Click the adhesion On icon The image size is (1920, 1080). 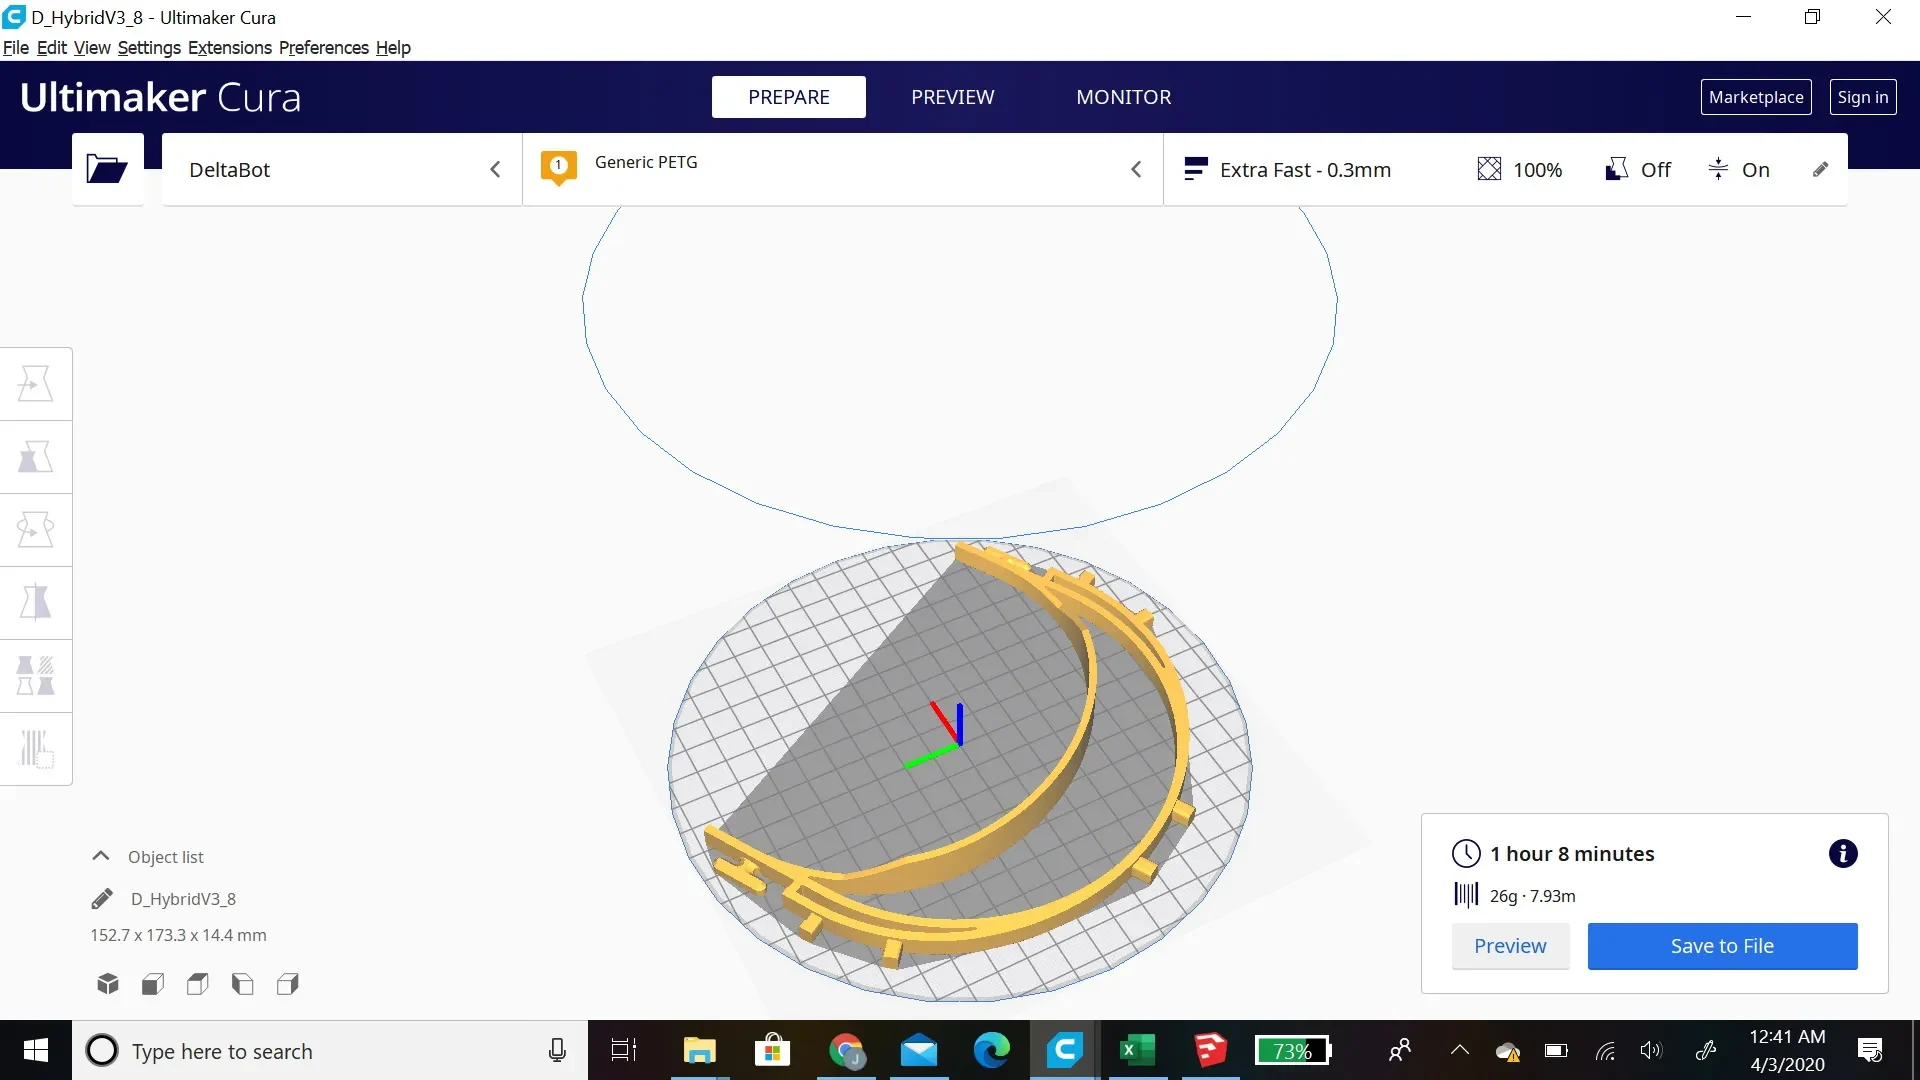(1718, 169)
